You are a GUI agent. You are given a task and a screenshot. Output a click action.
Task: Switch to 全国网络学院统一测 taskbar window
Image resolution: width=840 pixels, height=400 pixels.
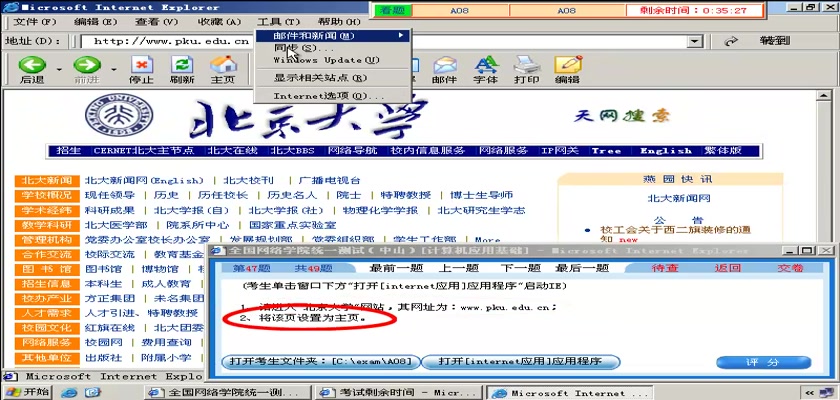pos(228,393)
